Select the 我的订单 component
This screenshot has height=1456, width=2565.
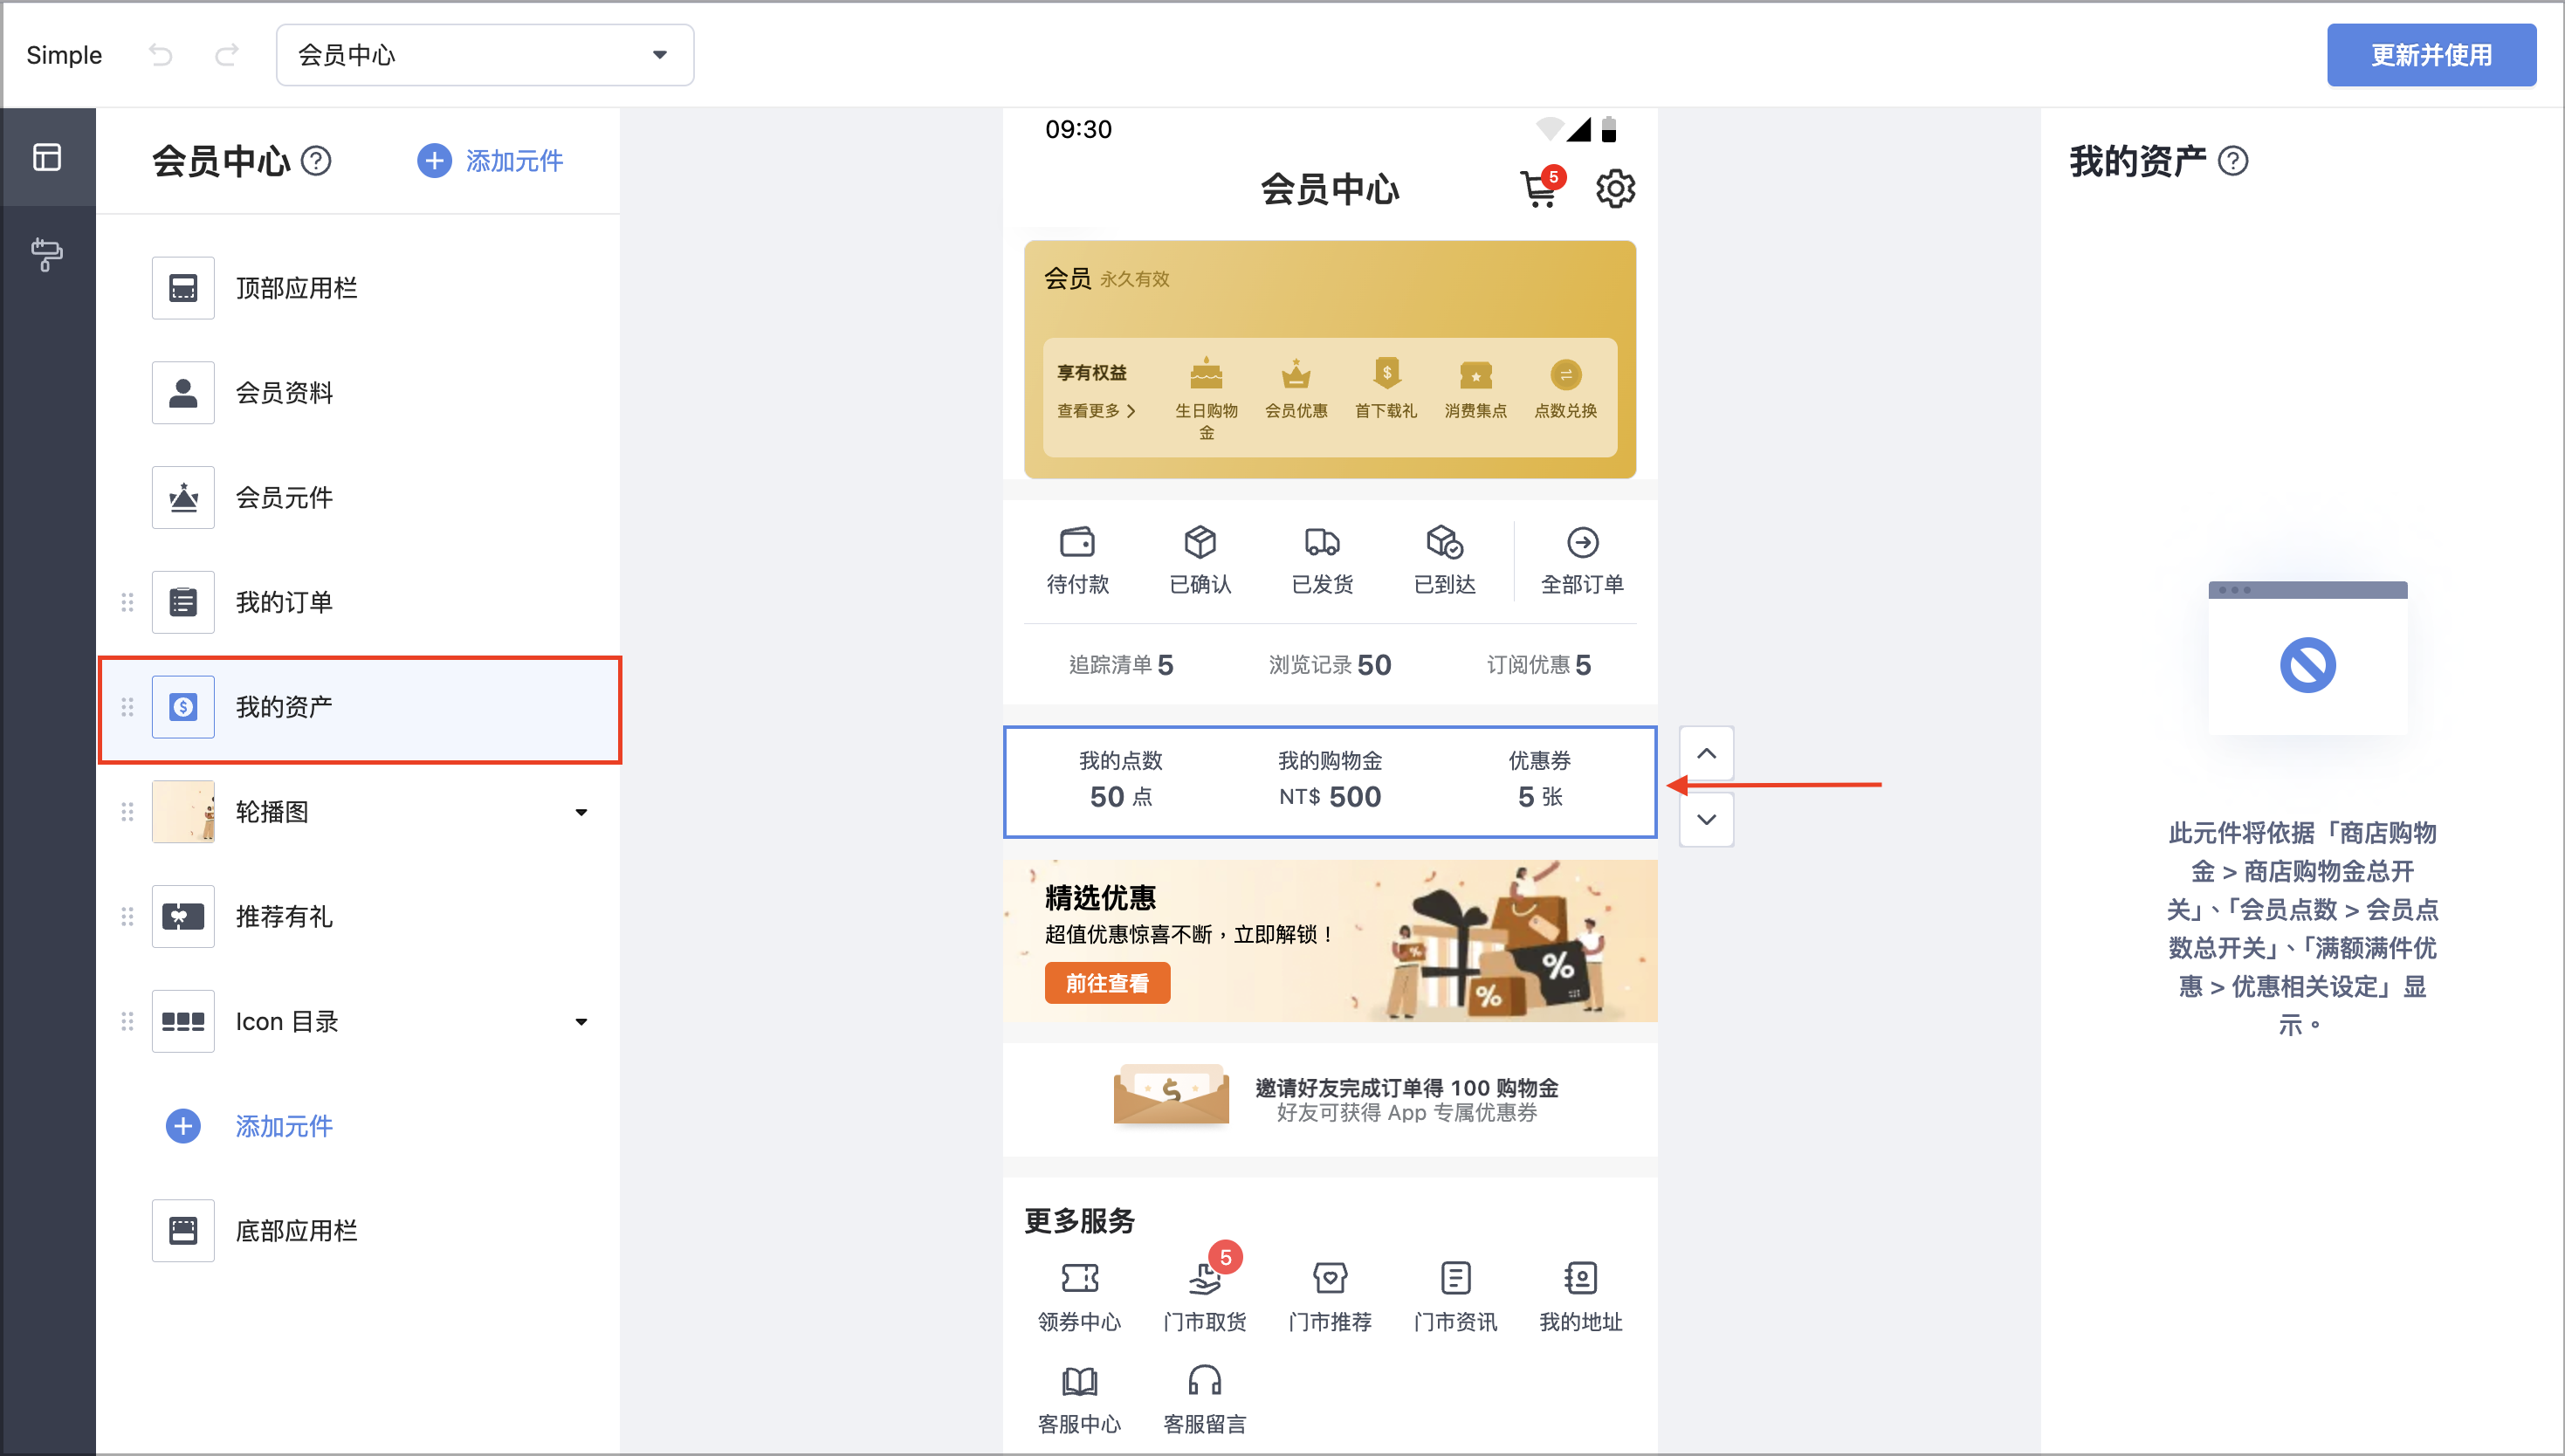click(x=360, y=602)
